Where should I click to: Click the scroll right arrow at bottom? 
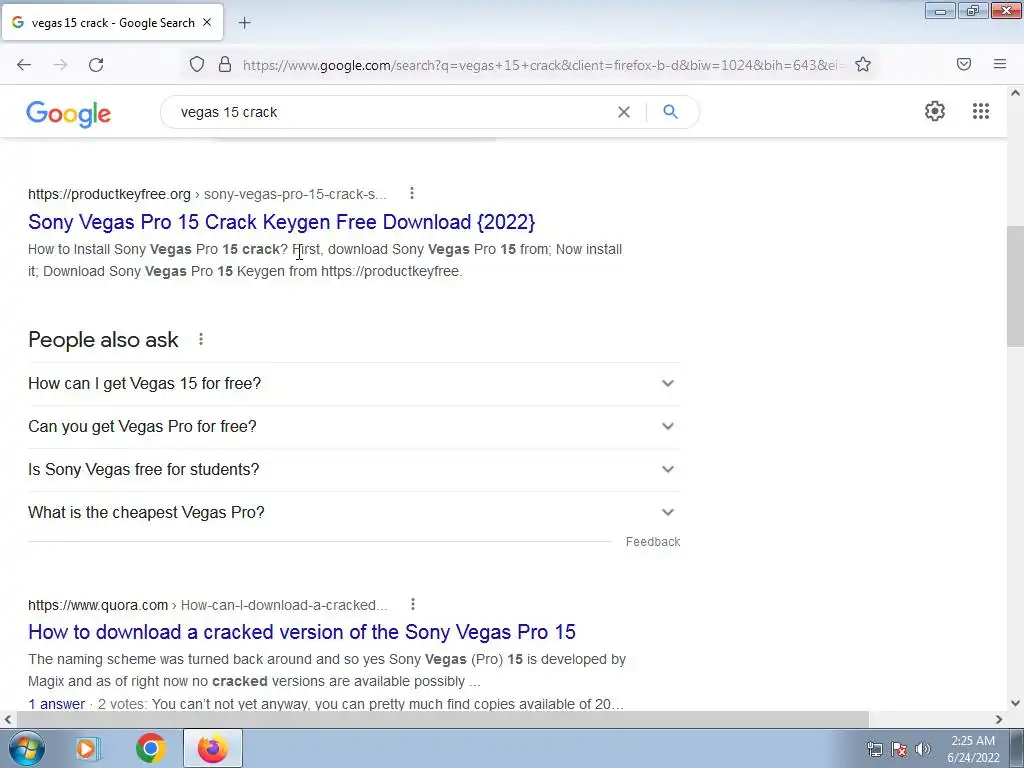coord(999,719)
